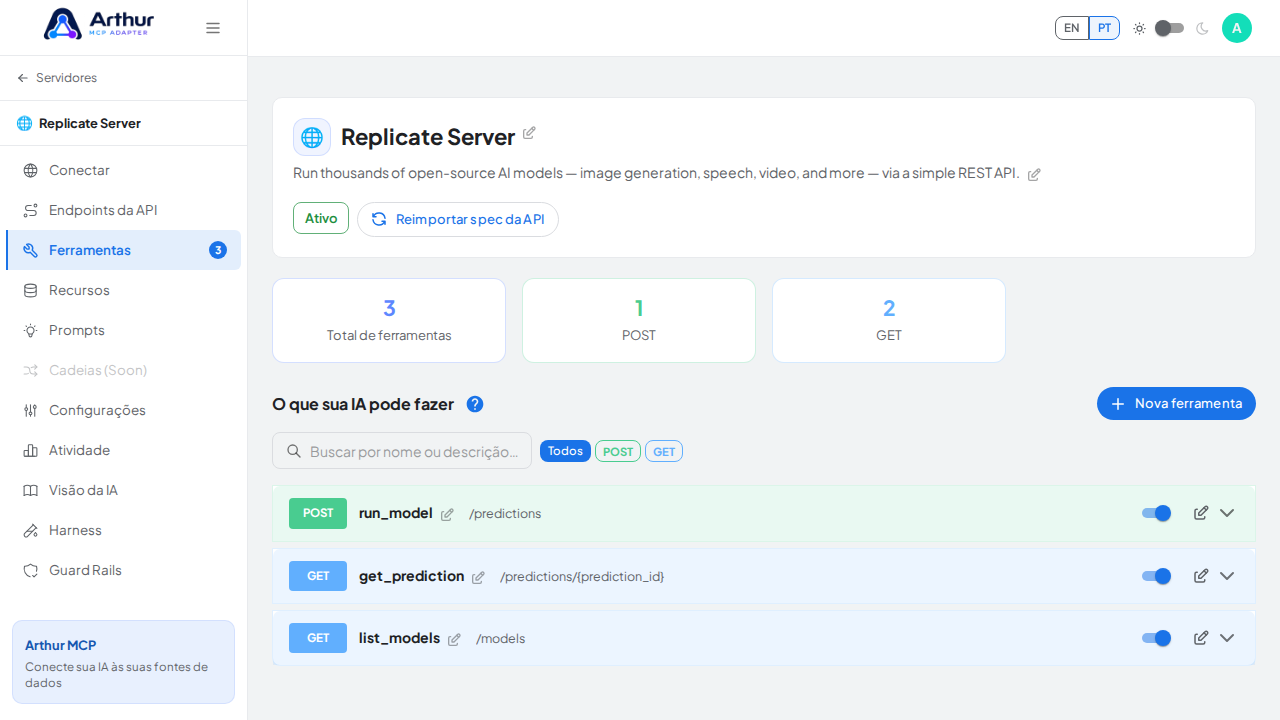Click the server description text
1280x720 pixels.
(656, 173)
